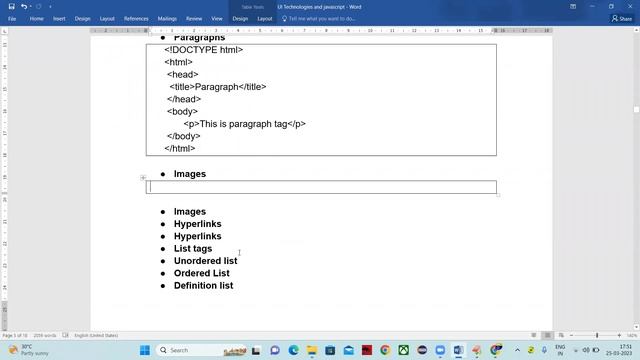The width and height of the screenshot is (640, 360).
Task: Open Chat app on taskbar
Action: [275, 350]
